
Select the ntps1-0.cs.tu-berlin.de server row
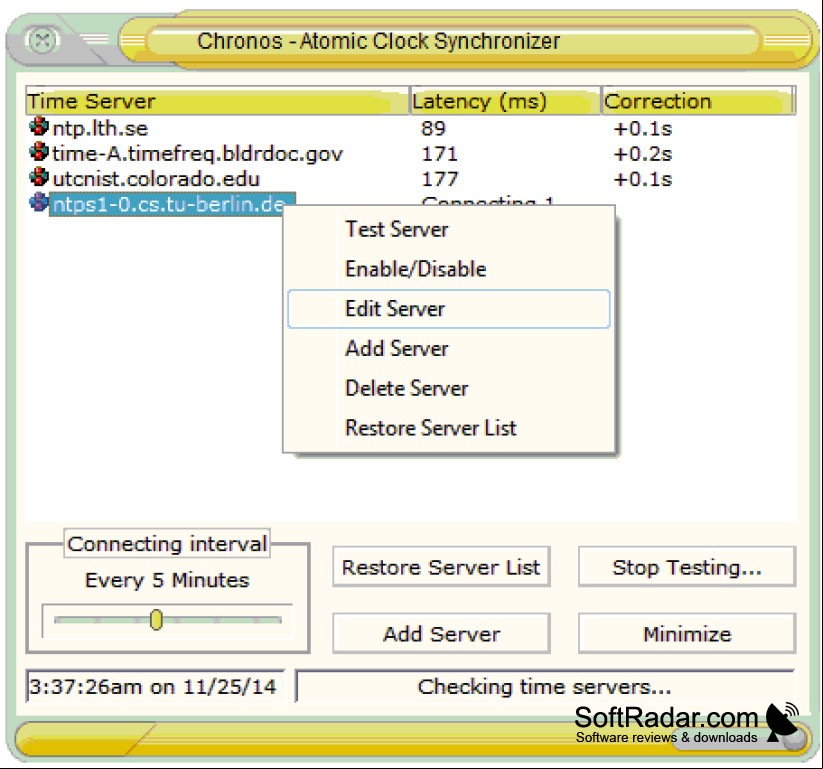[172, 204]
